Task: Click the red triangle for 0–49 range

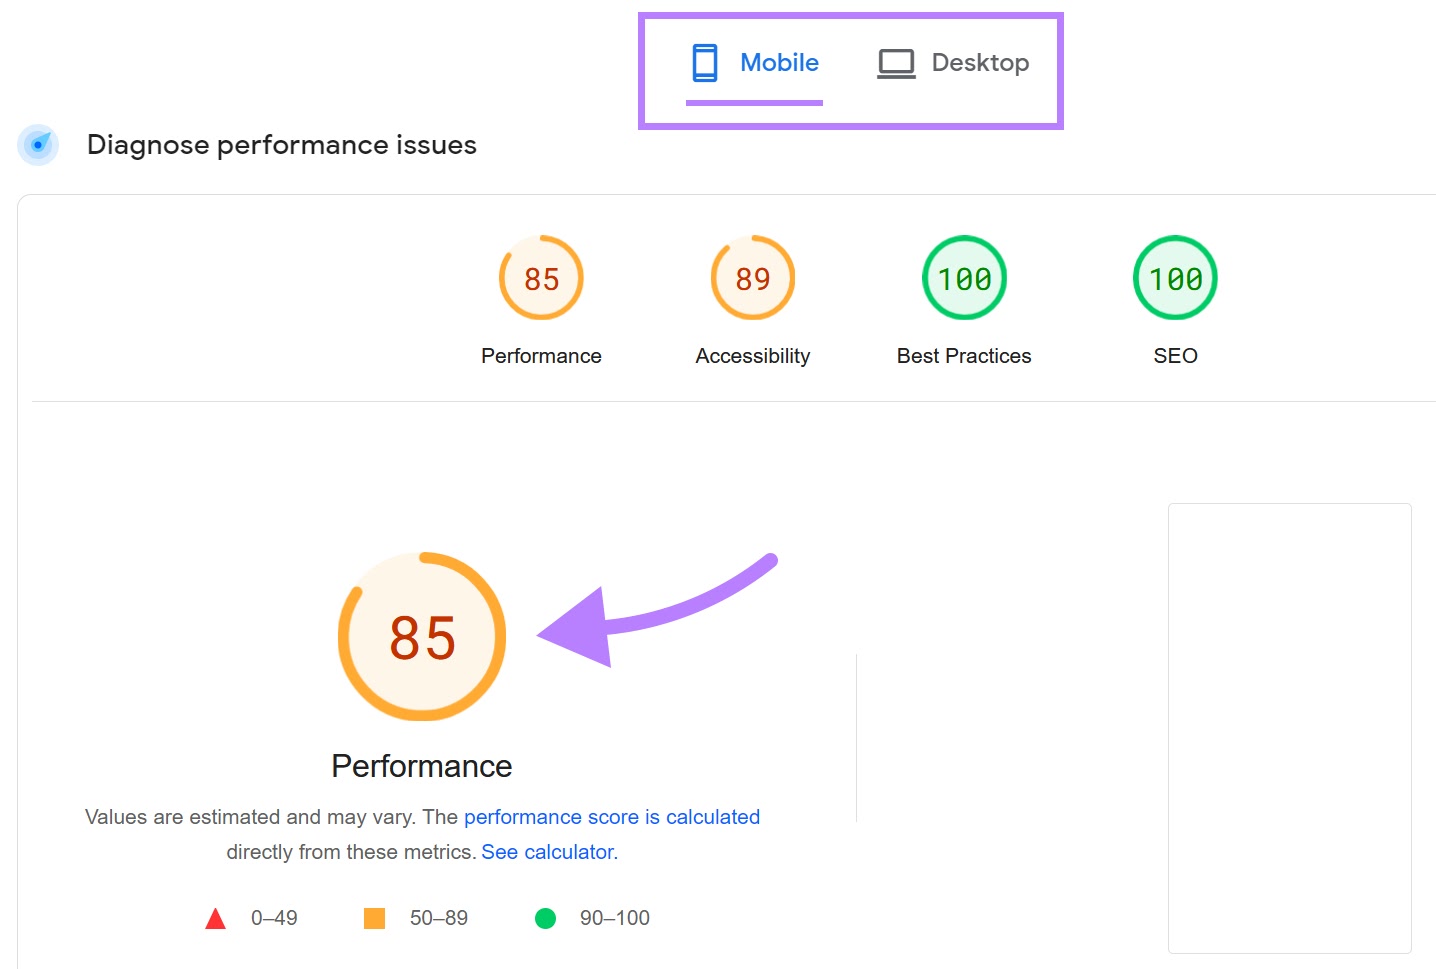Action: pyautogui.click(x=216, y=917)
